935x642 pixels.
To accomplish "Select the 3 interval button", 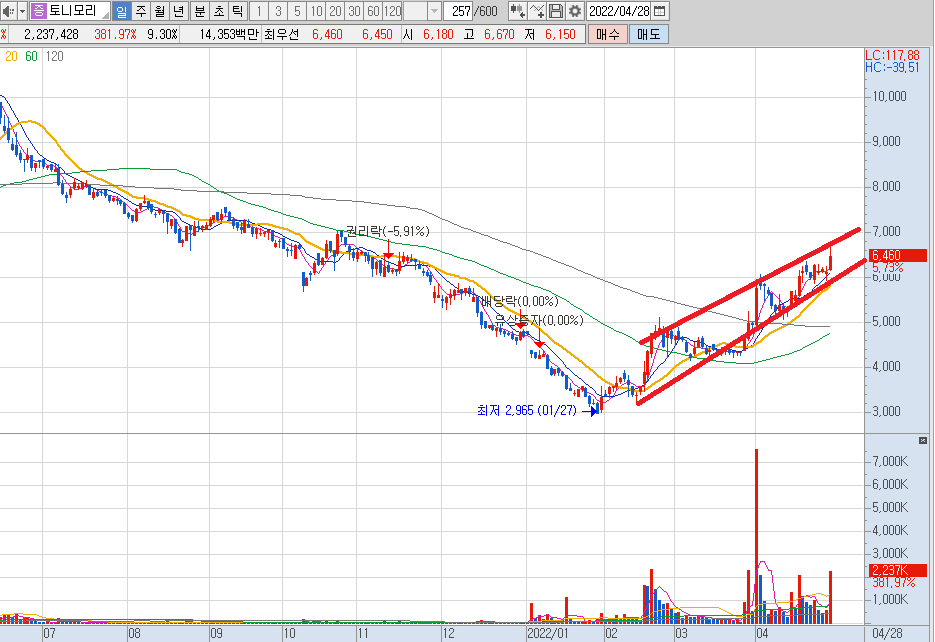I will pos(278,11).
